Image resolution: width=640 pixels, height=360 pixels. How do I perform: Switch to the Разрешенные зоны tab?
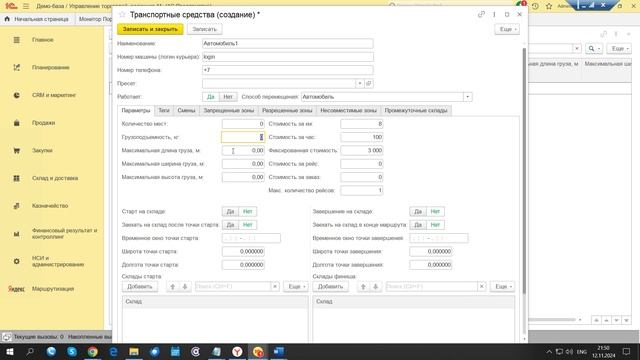point(287,111)
